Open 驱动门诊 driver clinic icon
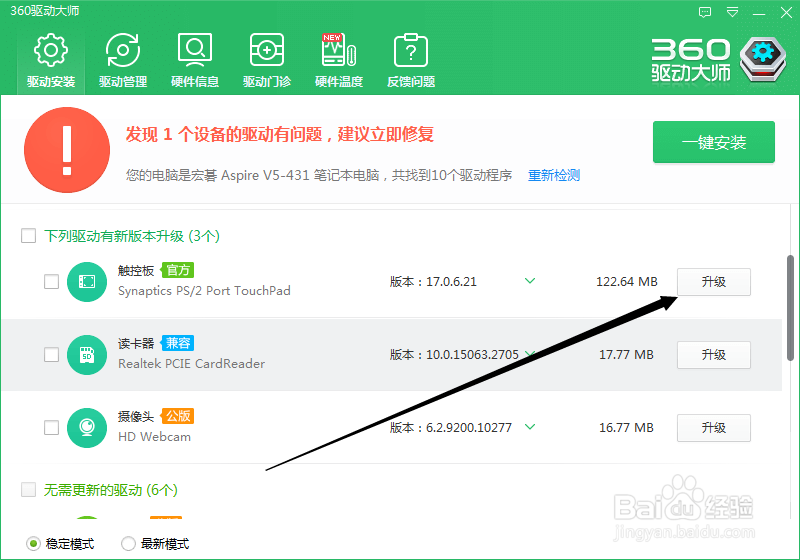800x560 pixels. pos(267,60)
